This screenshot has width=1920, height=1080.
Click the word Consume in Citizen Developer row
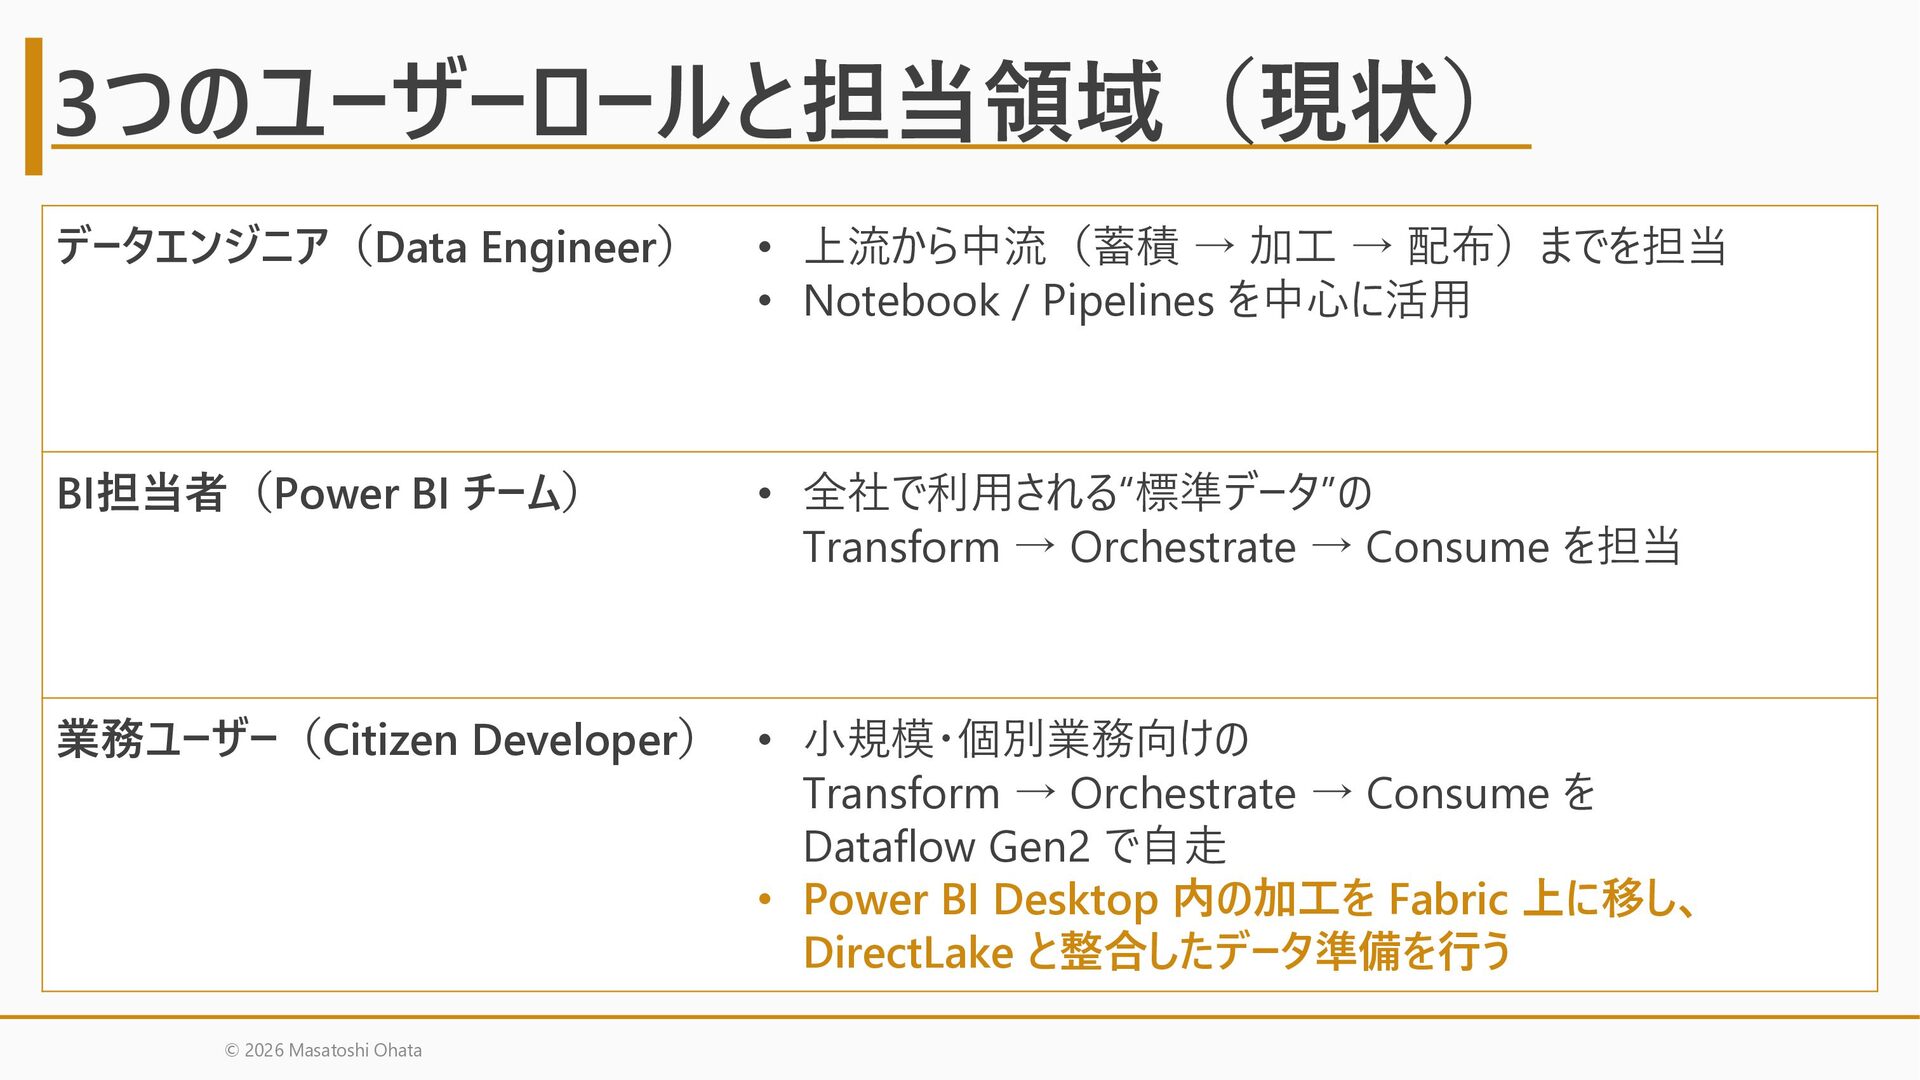click(1457, 794)
